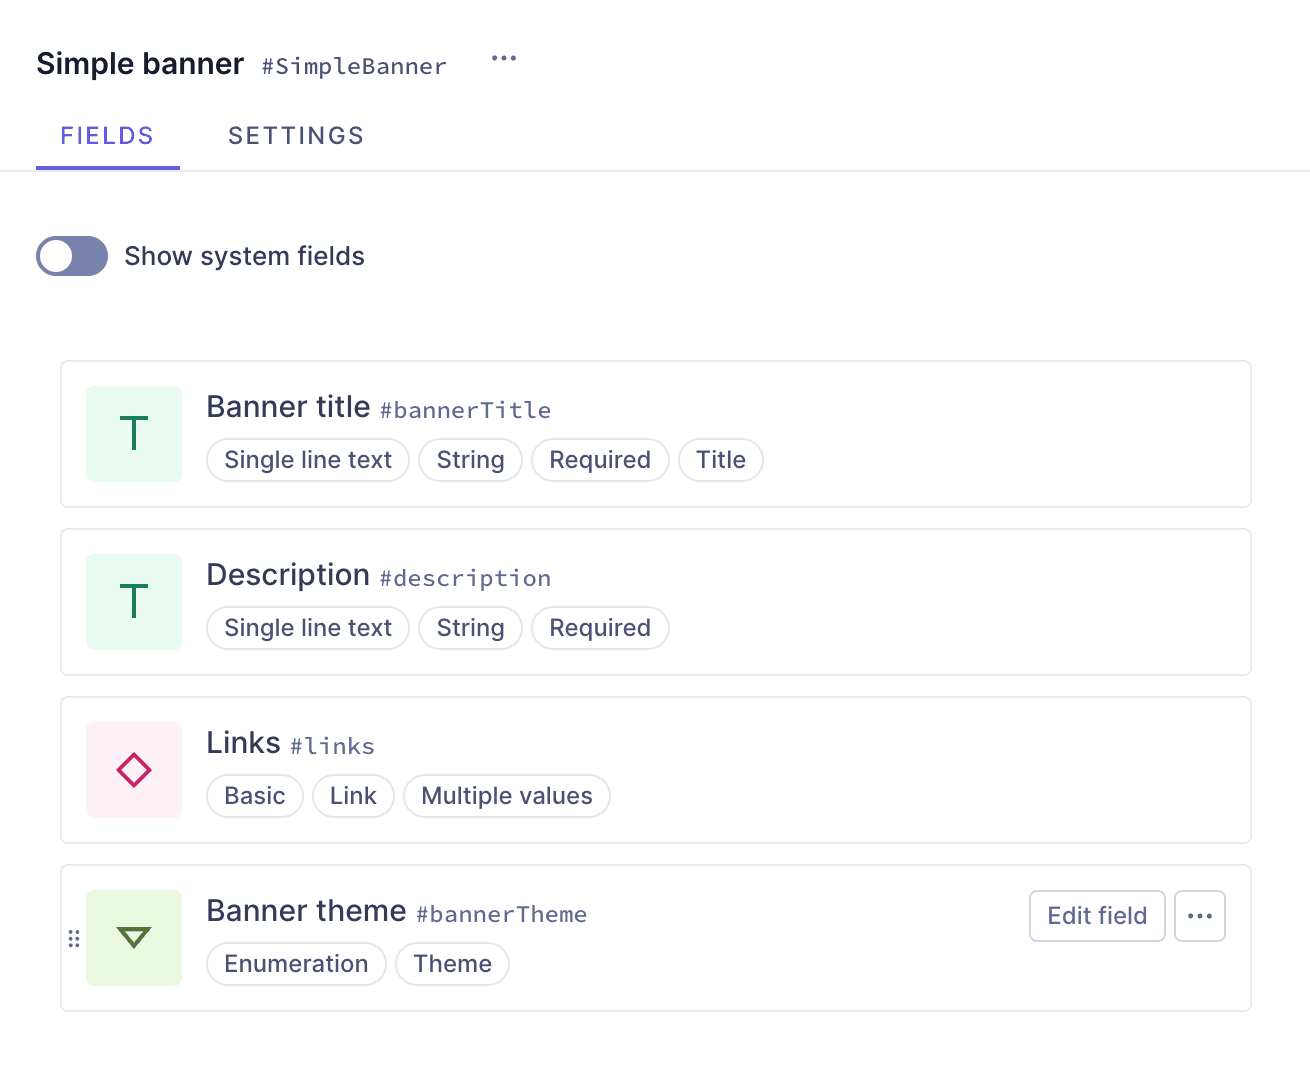Viewport: 1310px width, 1072px height.
Task: Click the Edit field button for Banner theme
Action: click(1096, 915)
